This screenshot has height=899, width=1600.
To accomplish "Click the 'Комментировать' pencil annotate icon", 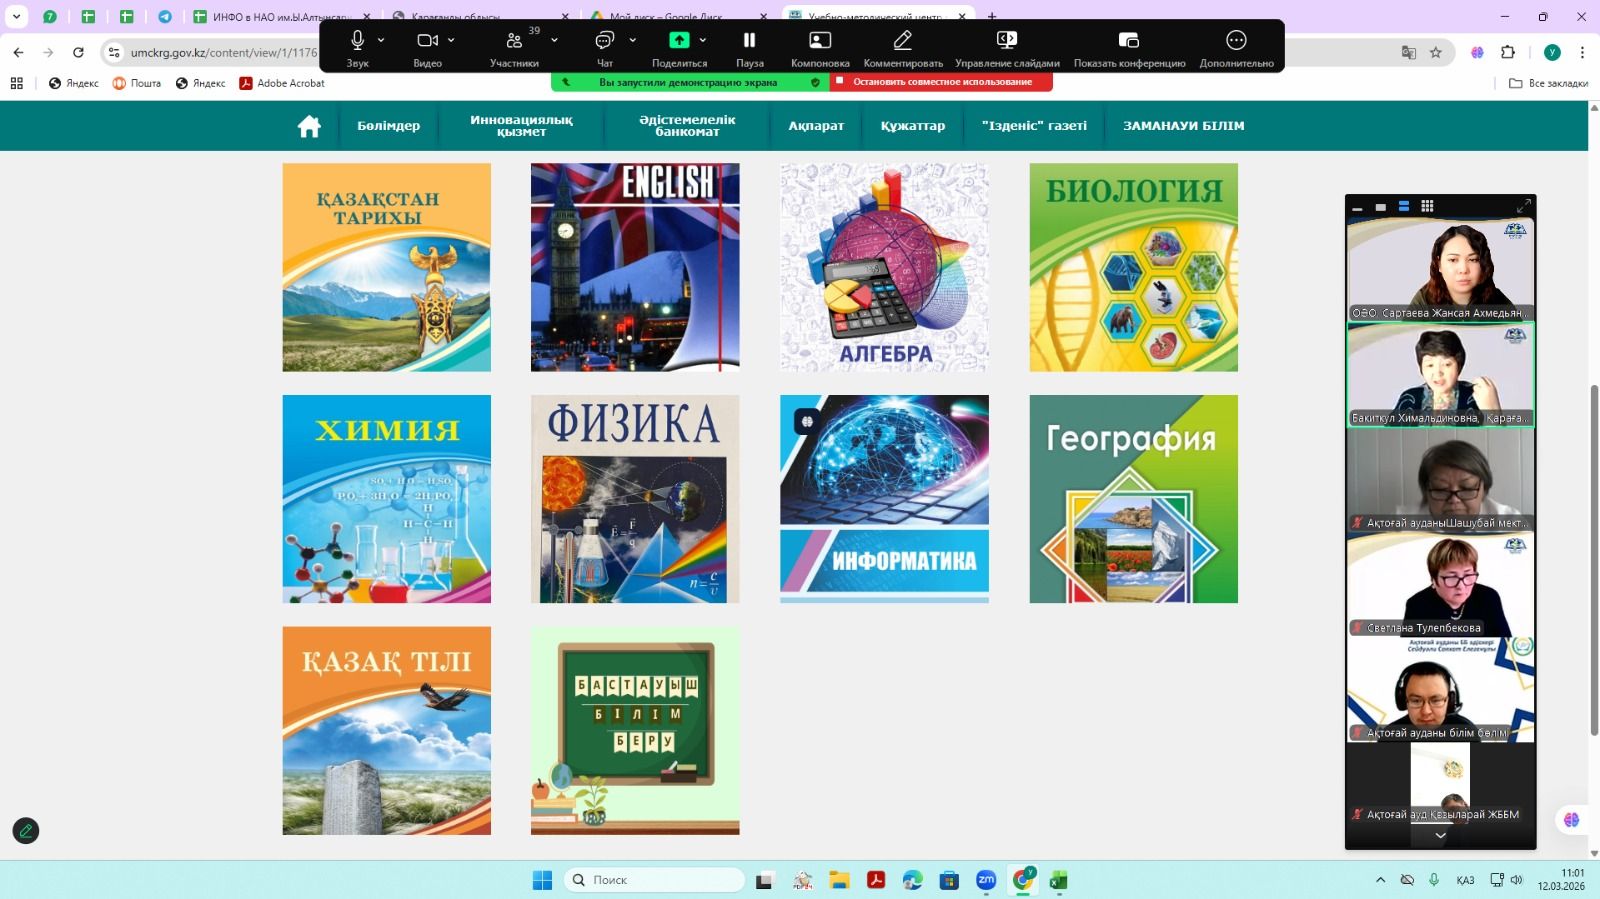I will point(902,40).
